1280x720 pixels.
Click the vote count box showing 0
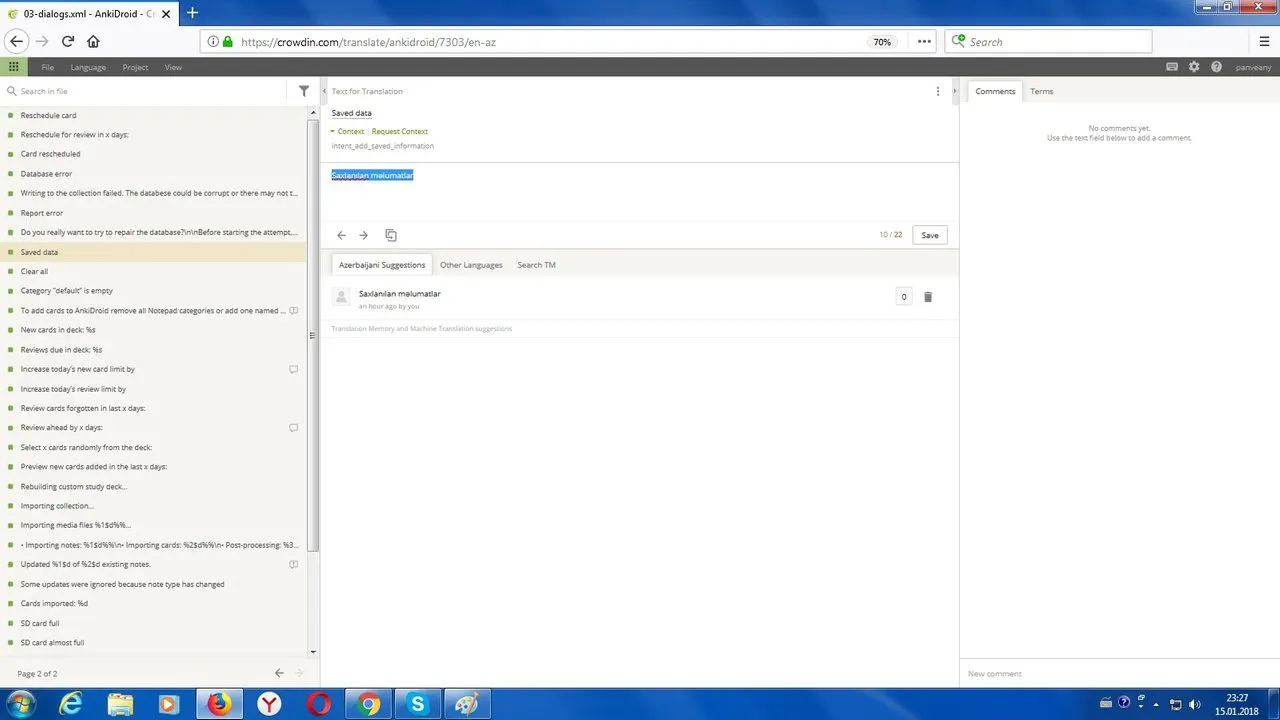click(904, 297)
